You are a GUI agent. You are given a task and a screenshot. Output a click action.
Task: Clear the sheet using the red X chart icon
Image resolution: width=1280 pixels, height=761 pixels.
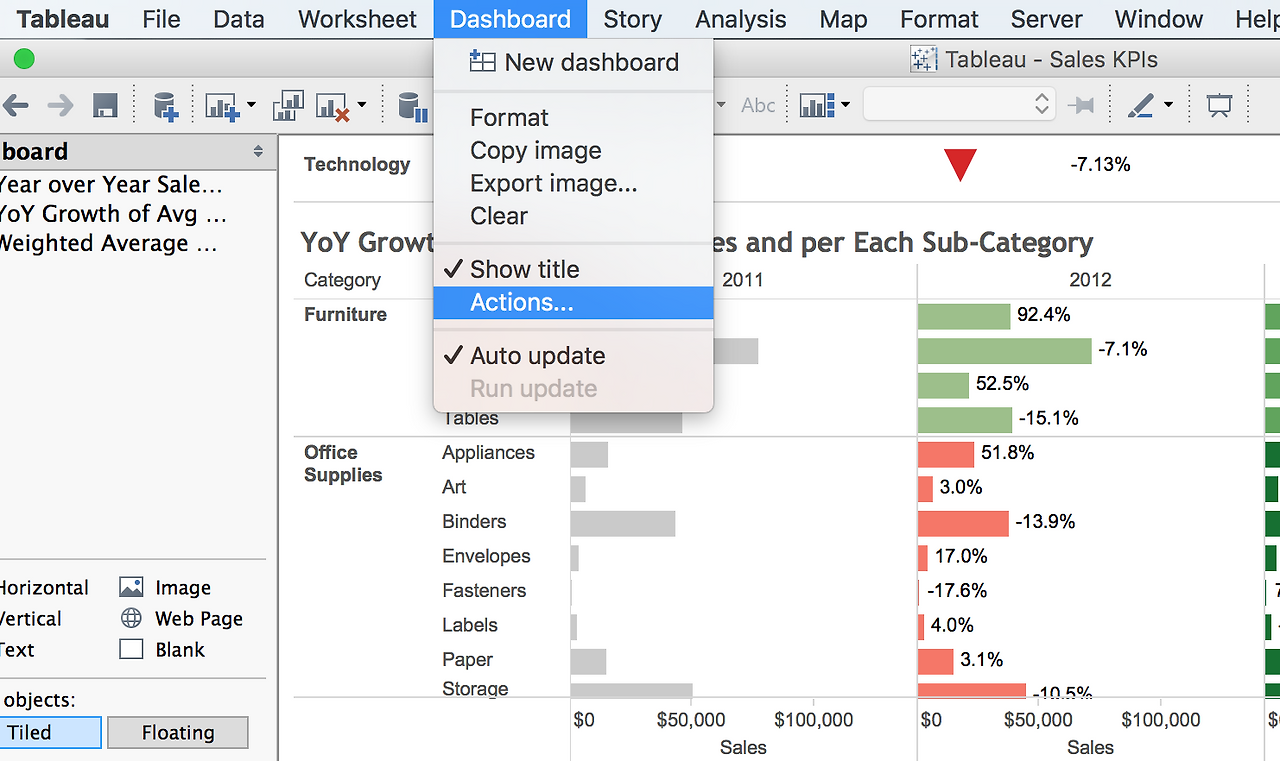[x=332, y=105]
